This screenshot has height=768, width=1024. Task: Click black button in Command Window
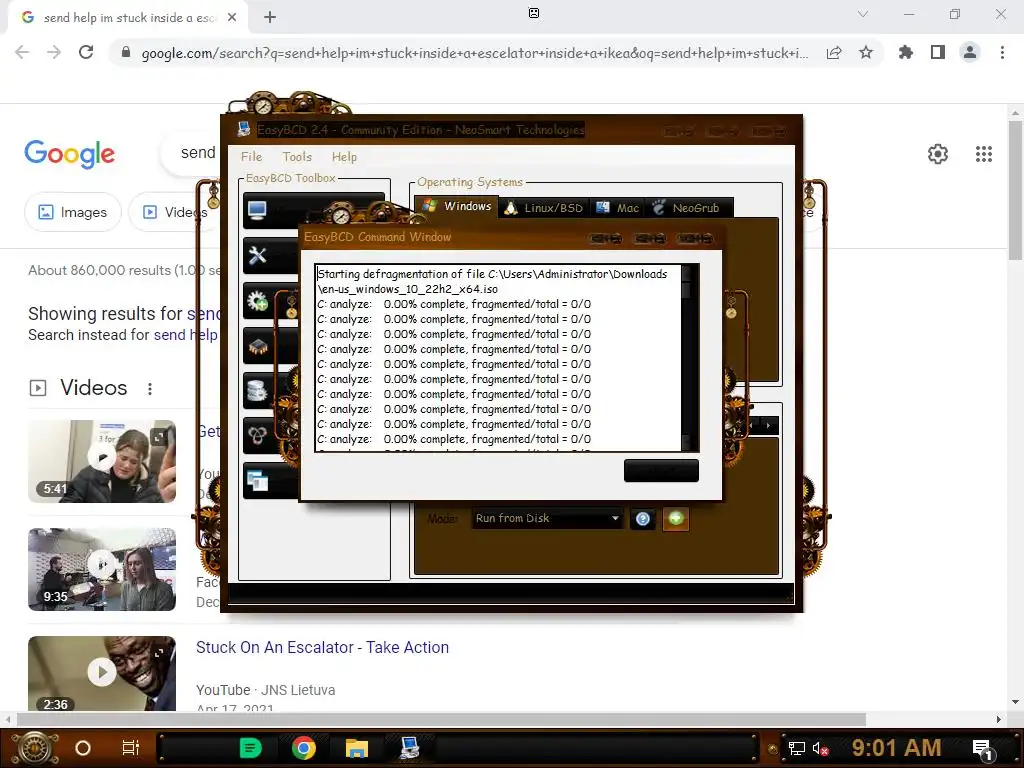[x=661, y=470]
